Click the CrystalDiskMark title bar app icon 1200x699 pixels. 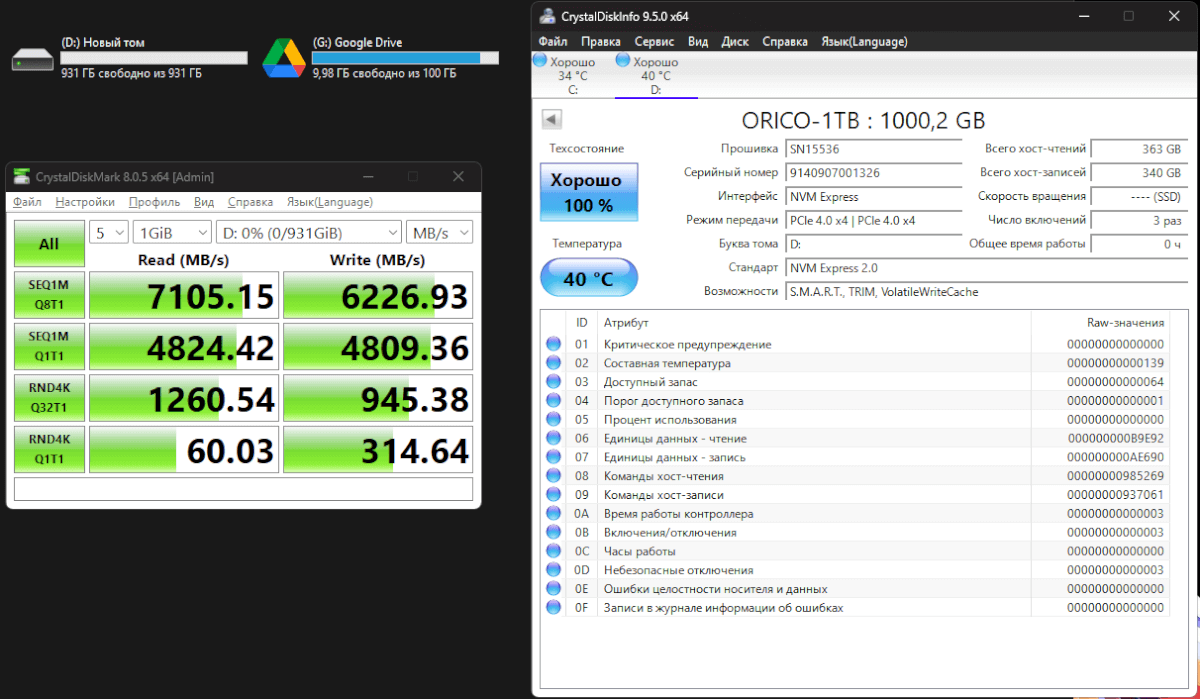[21, 177]
